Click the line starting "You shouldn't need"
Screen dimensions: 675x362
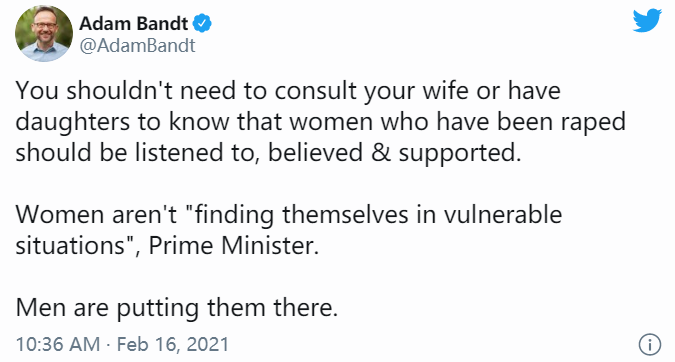[288, 91]
